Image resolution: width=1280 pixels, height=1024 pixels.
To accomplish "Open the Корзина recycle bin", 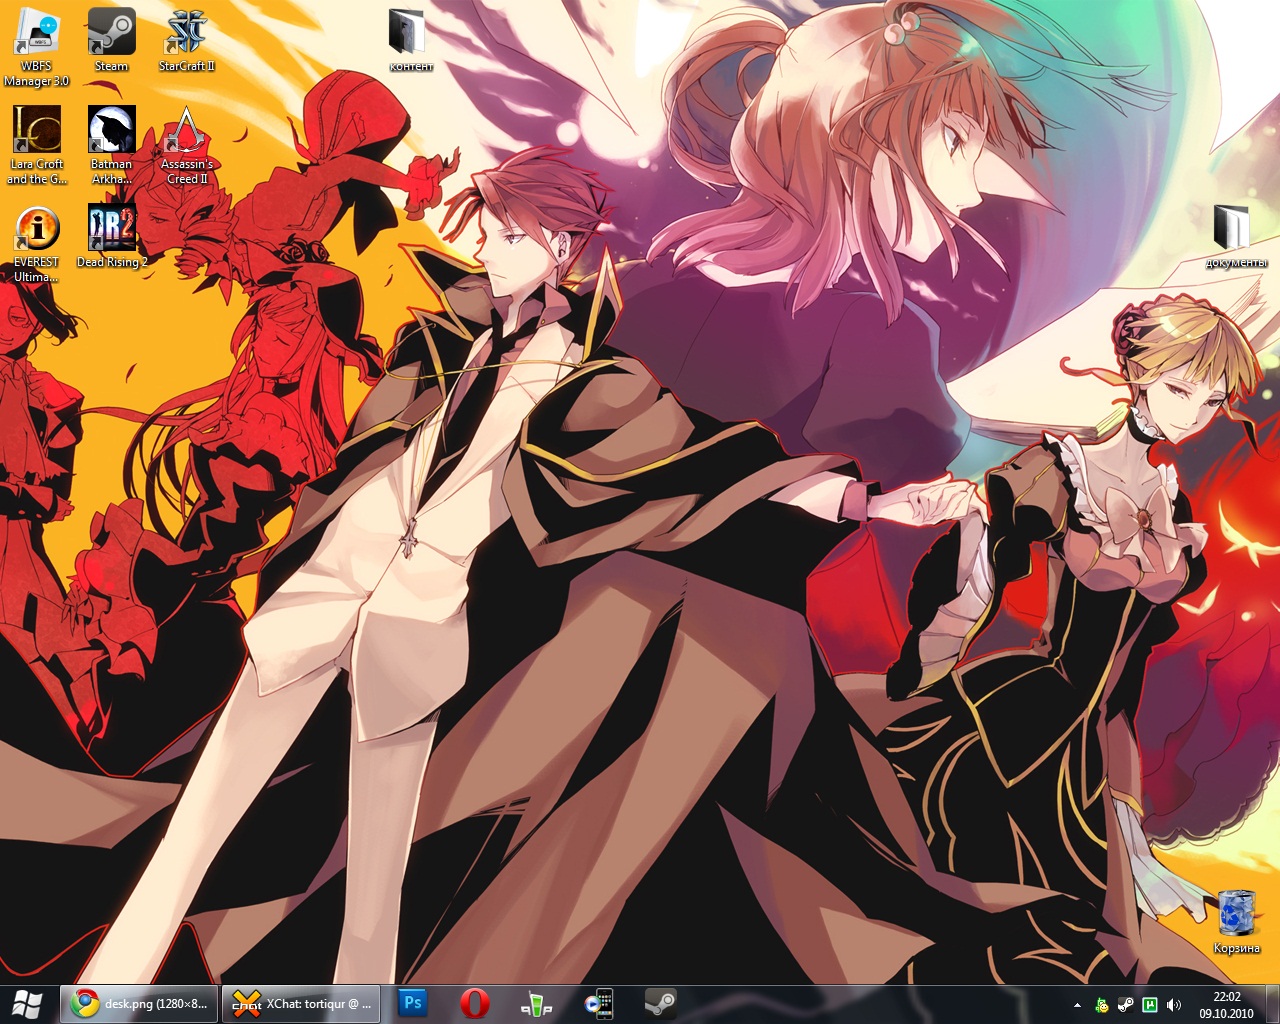I will [1236, 922].
